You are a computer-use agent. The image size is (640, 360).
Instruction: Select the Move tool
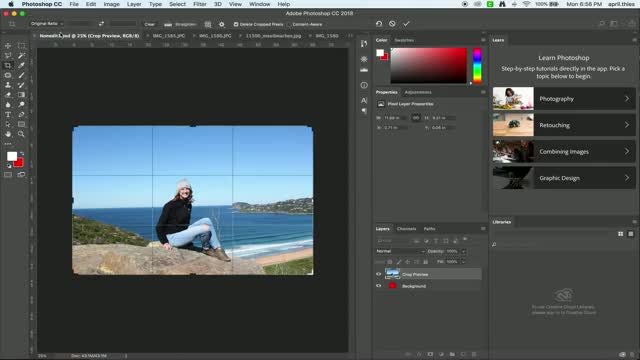point(8,46)
